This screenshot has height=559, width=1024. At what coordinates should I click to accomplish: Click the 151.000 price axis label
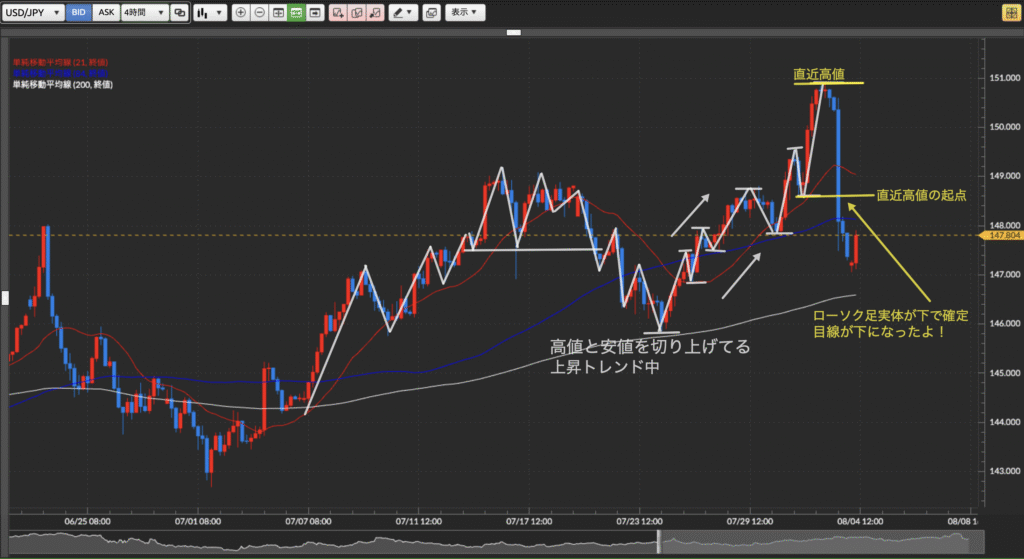[1004, 78]
